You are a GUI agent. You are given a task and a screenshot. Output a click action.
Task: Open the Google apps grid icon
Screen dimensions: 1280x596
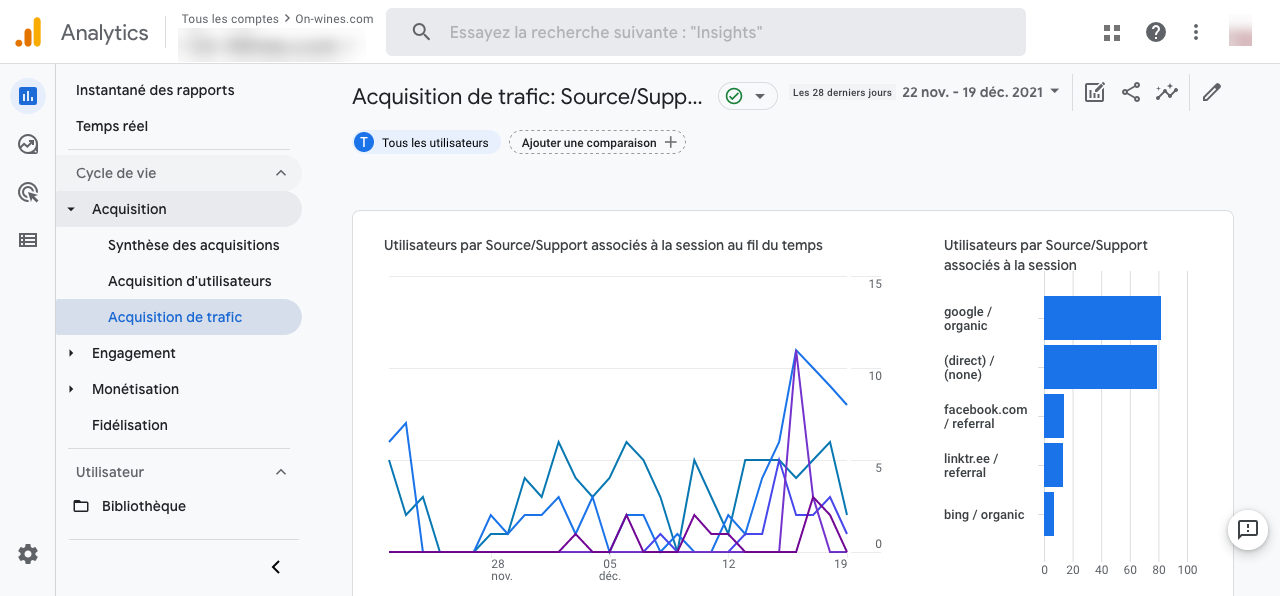(x=1112, y=32)
